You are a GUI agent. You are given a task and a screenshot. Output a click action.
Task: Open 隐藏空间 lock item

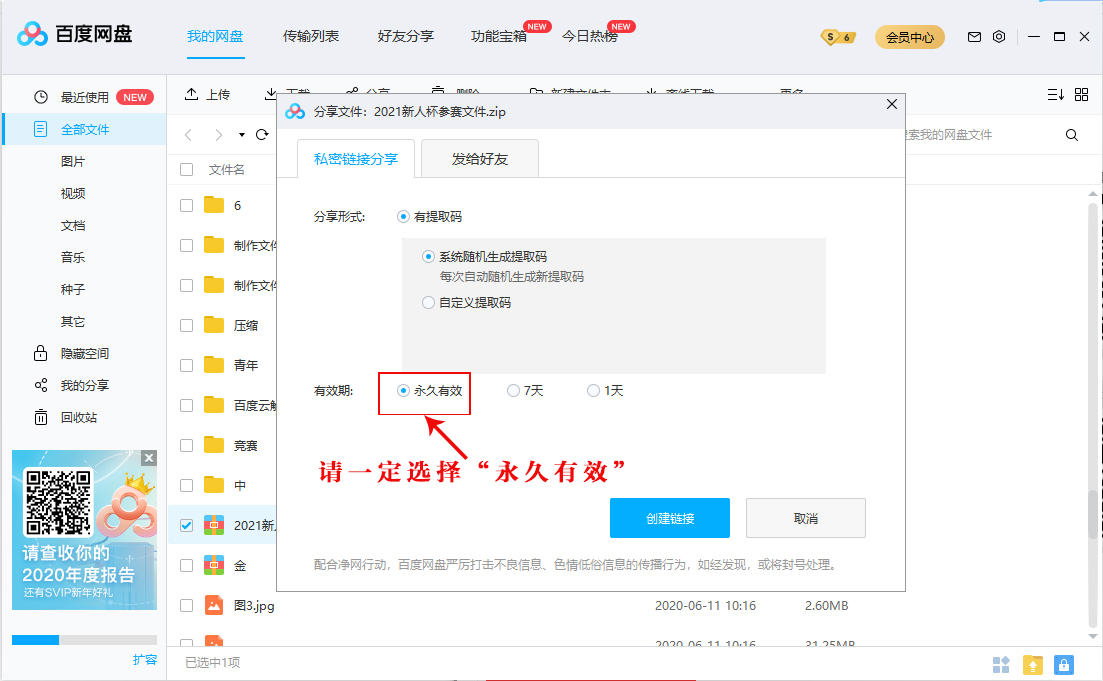coord(84,353)
